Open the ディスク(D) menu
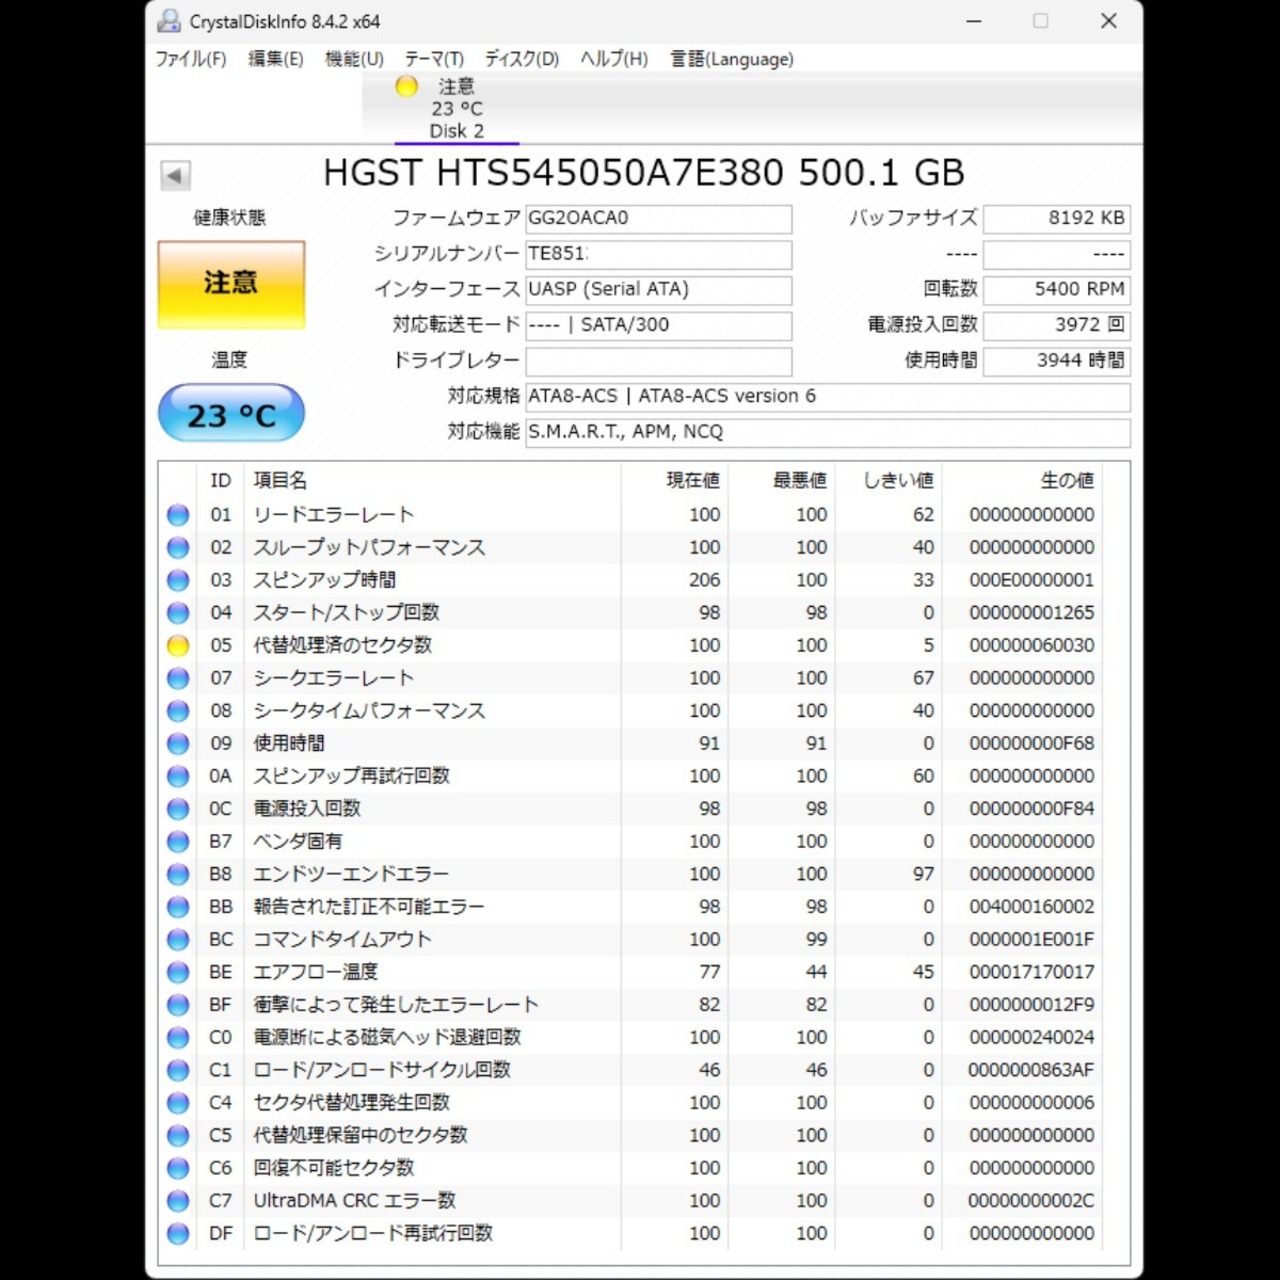The width and height of the screenshot is (1280, 1280). click(522, 59)
